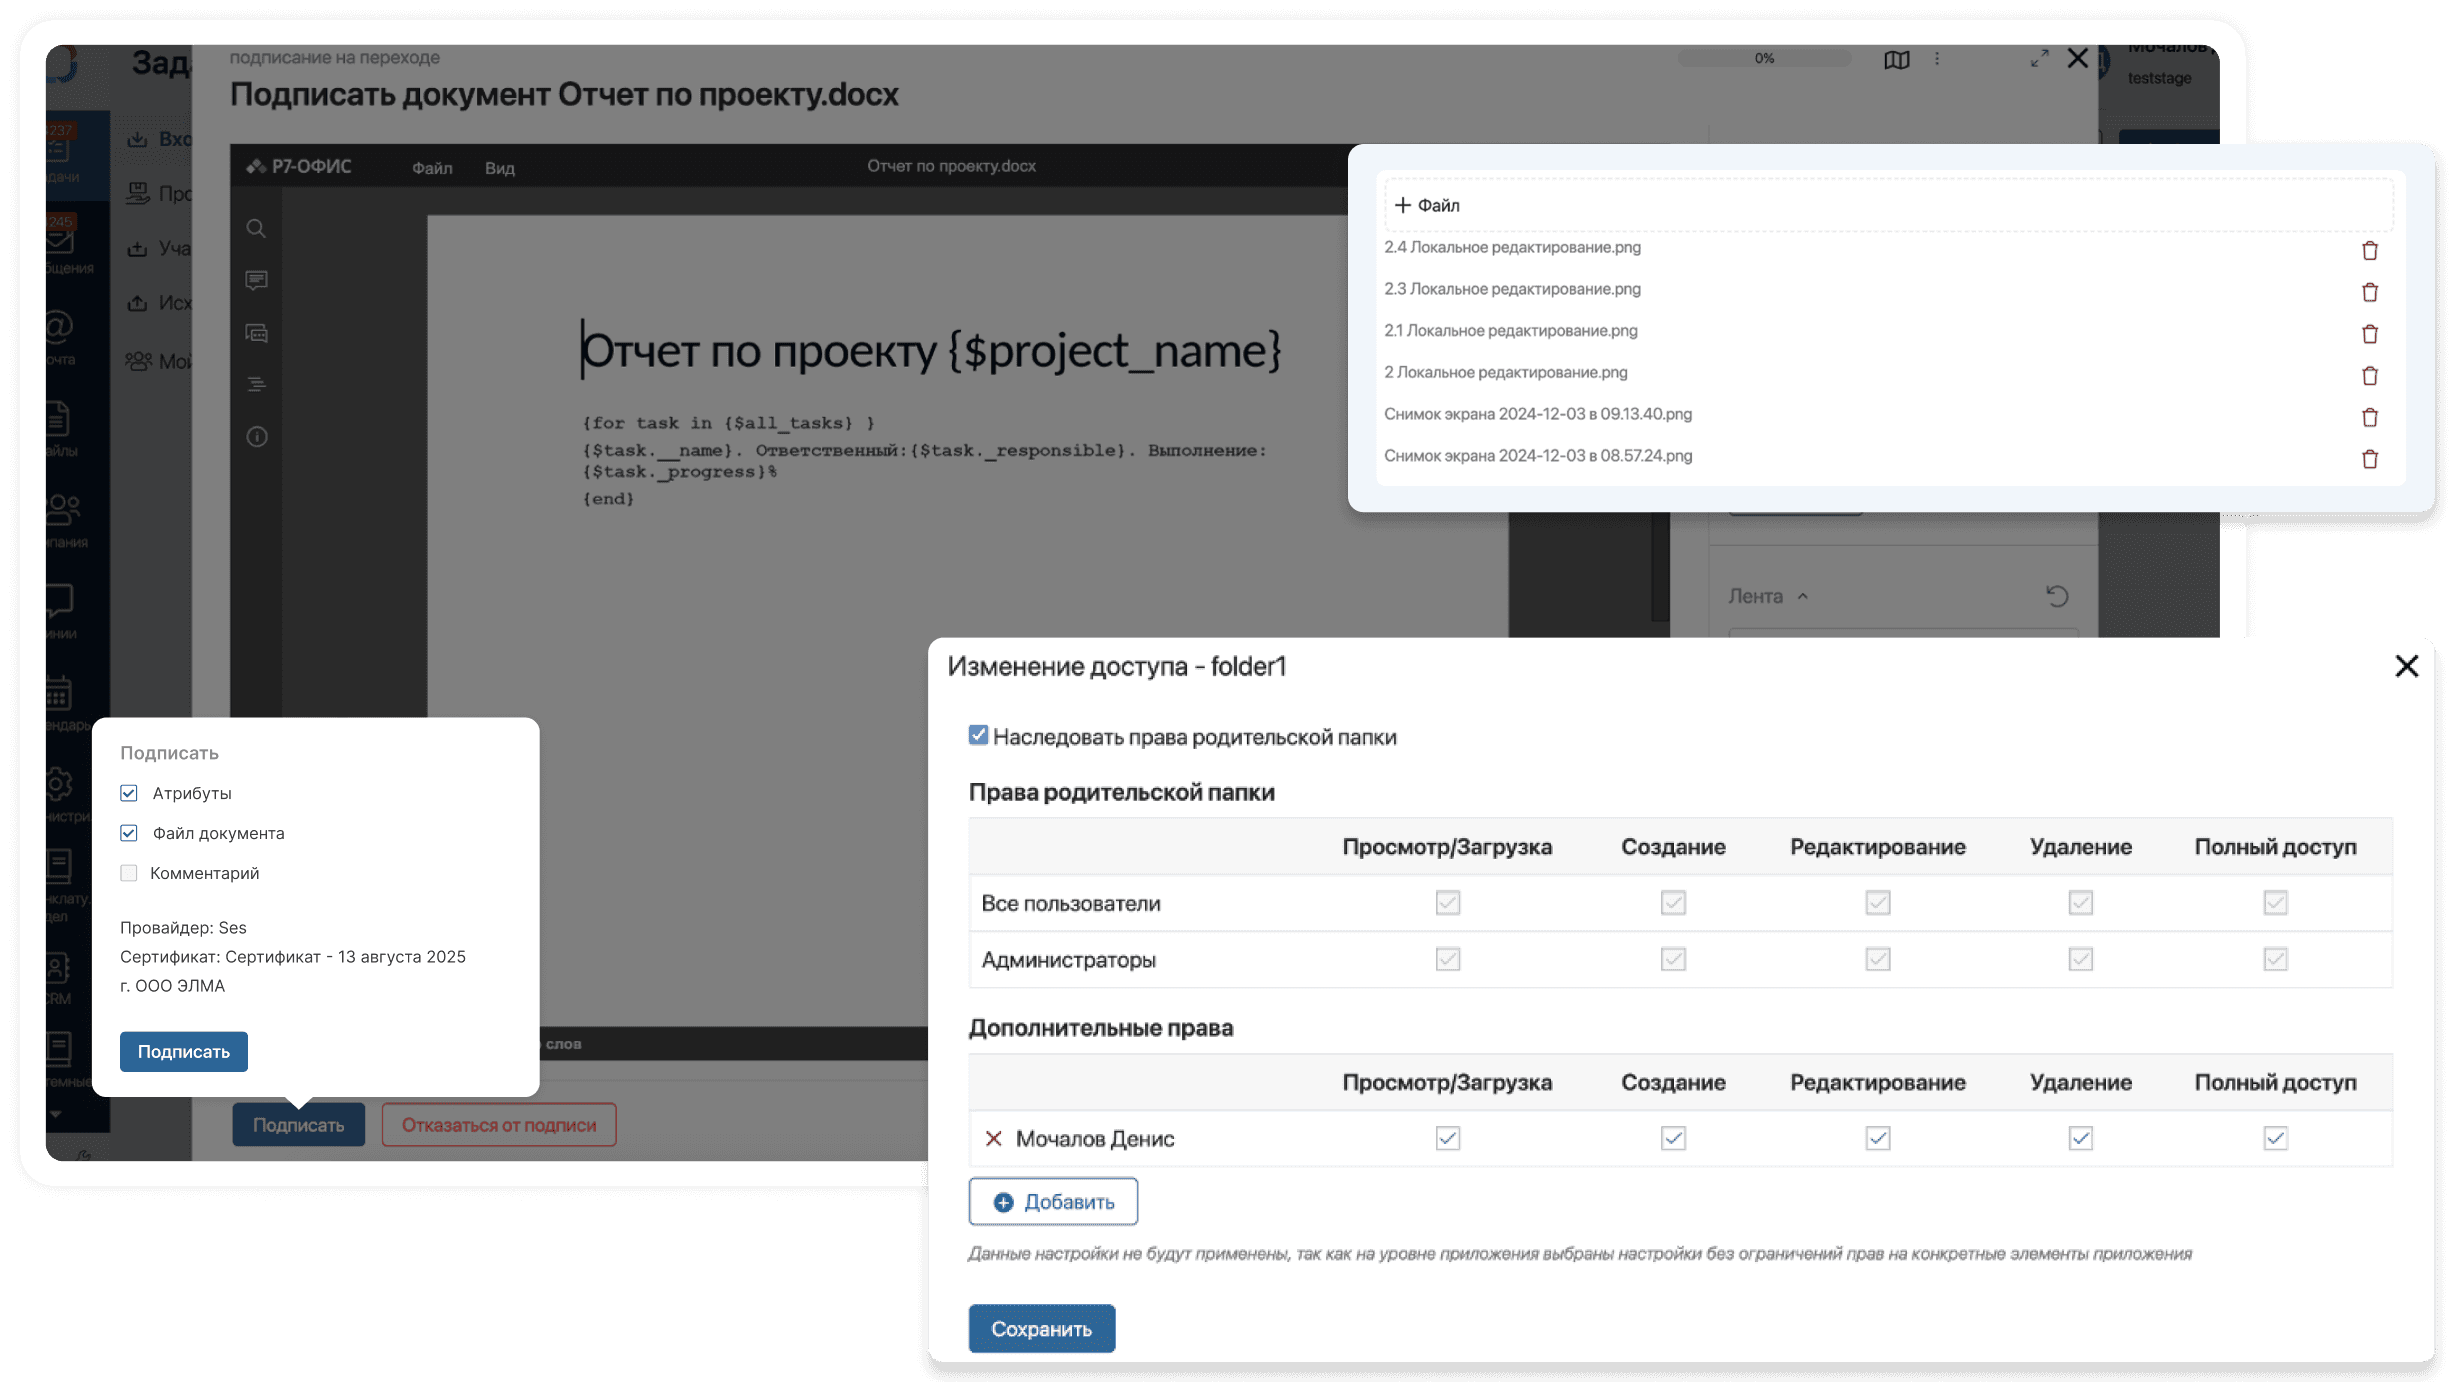2456x1383 pixels.
Task: Uncheck the Атрибуты checkbox
Action: 129,793
